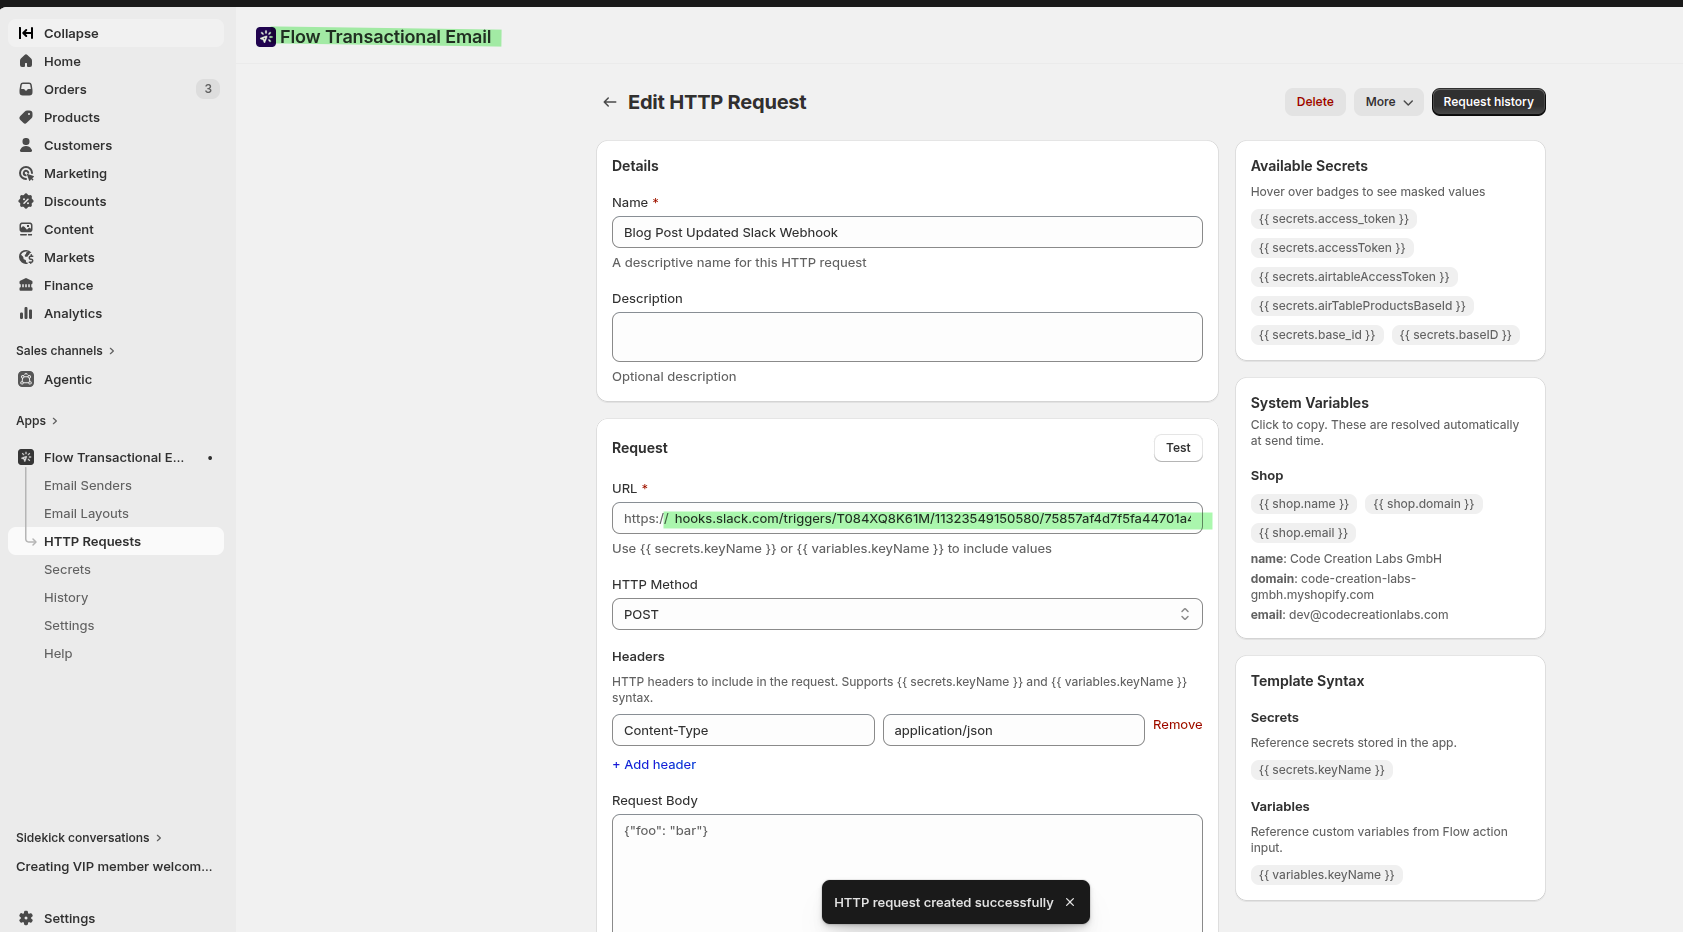Screen dimensions: 1683x932
Task: Click the secrets.keyName syntax badge
Action: [1321, 770]
